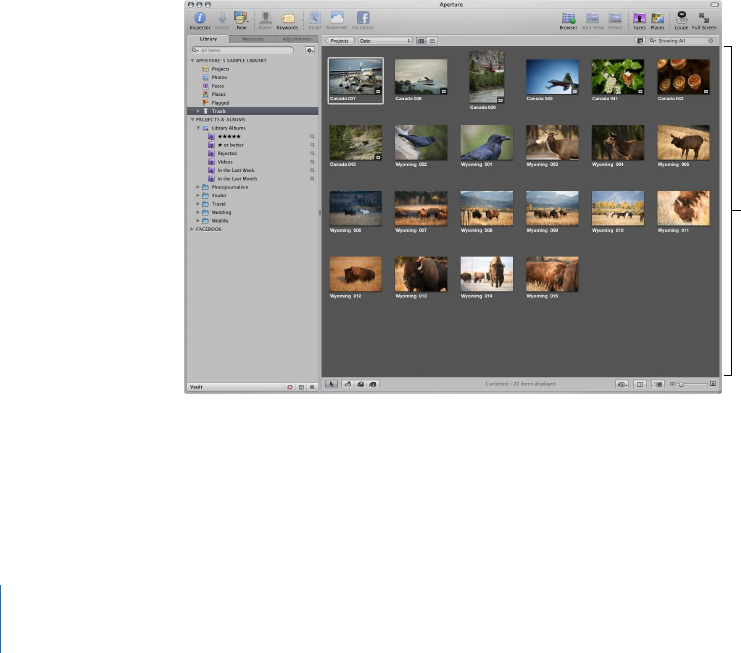
Task: Click the Stamp tool icon
Action: (373, 384)
